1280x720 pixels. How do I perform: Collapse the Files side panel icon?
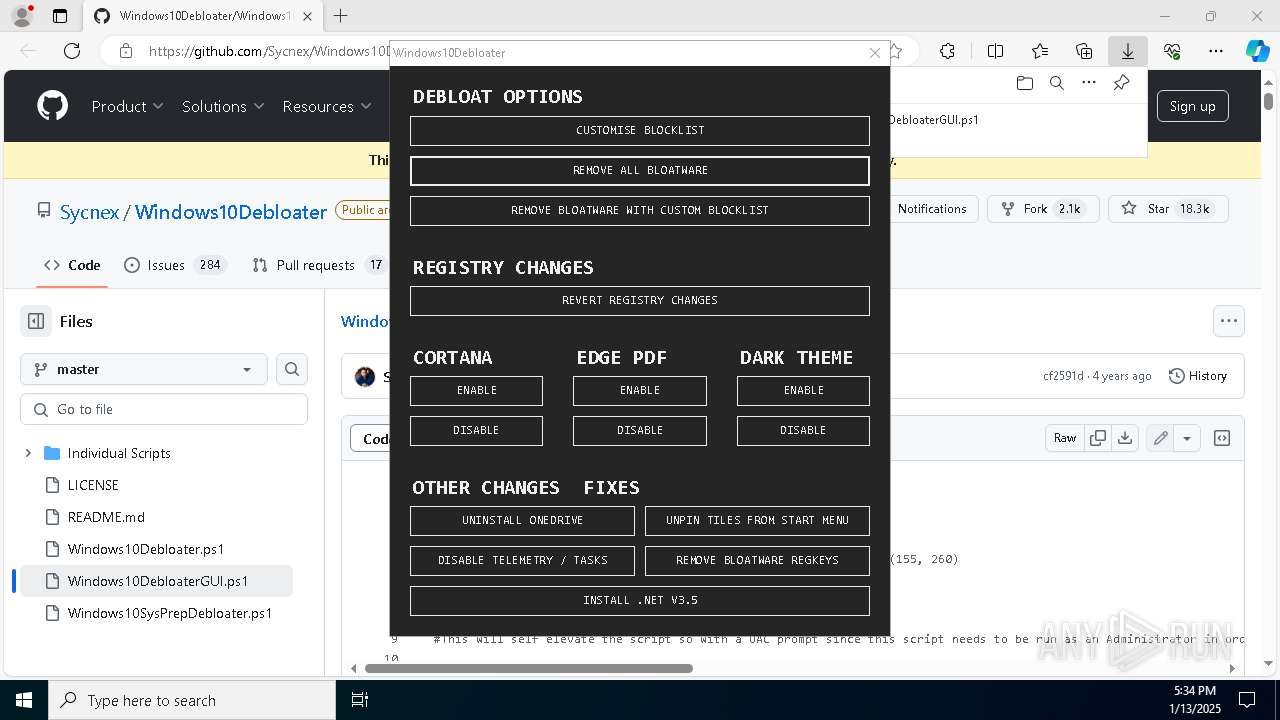[36, 321]
